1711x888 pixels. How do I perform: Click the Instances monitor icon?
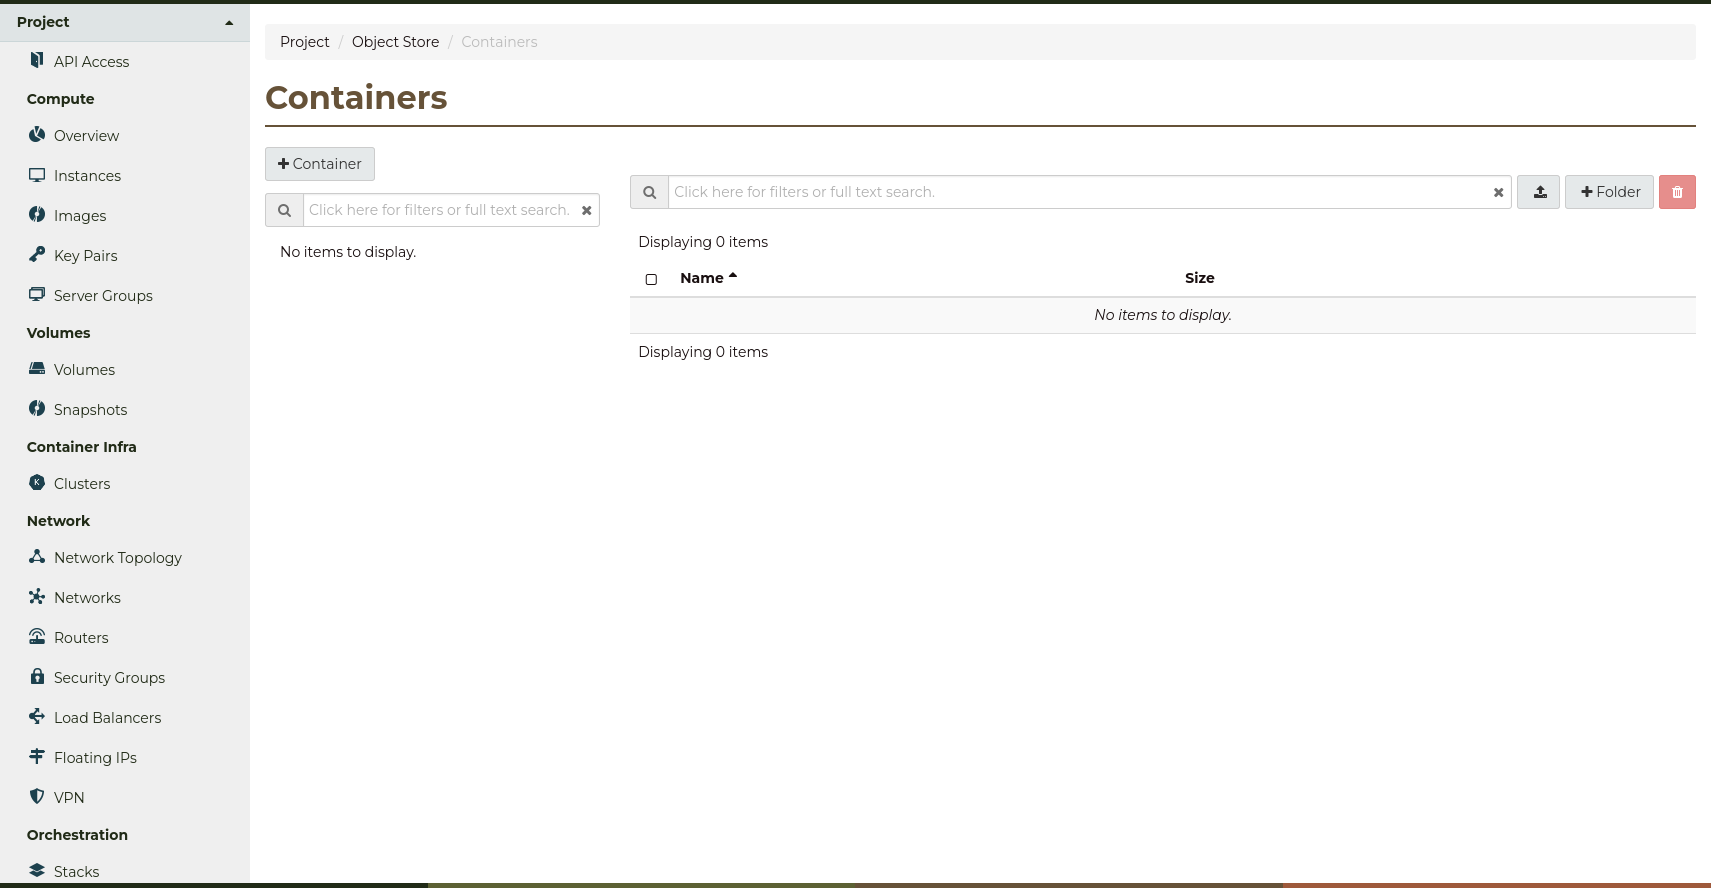click(x=37, y=175)
